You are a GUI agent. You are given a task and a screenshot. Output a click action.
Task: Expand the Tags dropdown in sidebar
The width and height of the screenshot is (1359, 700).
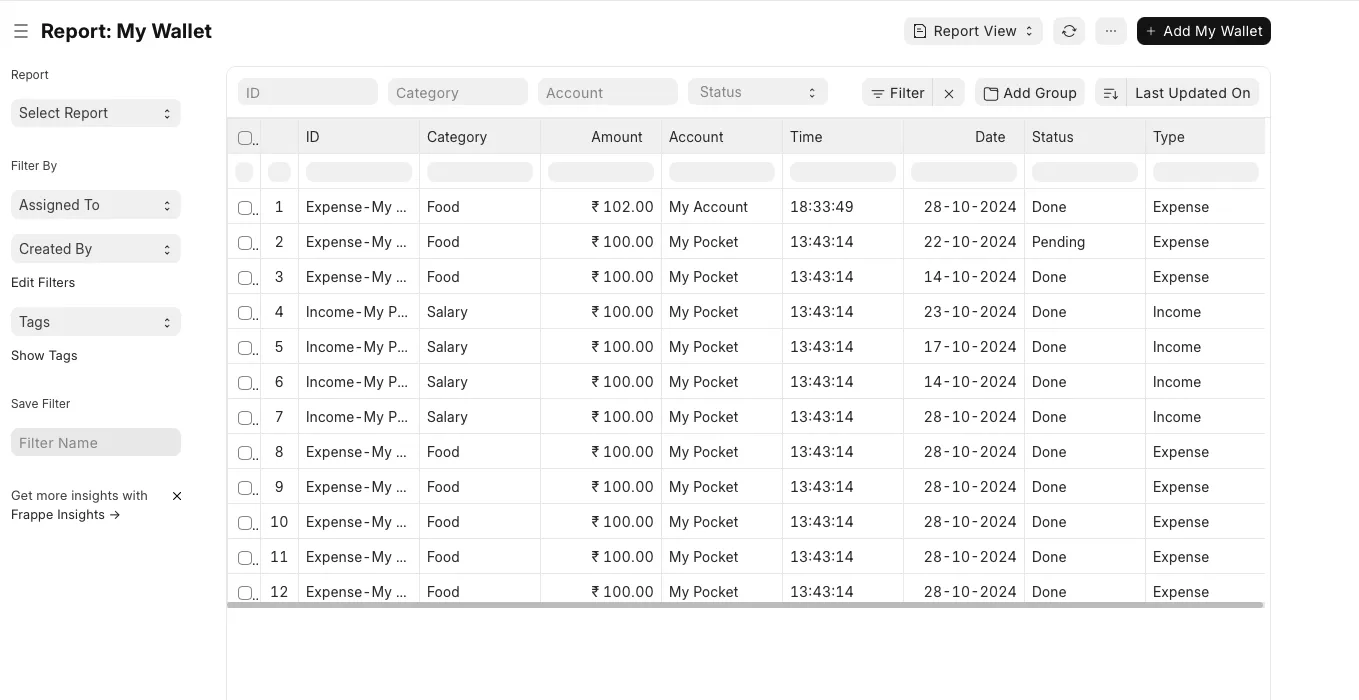(96, 322)
